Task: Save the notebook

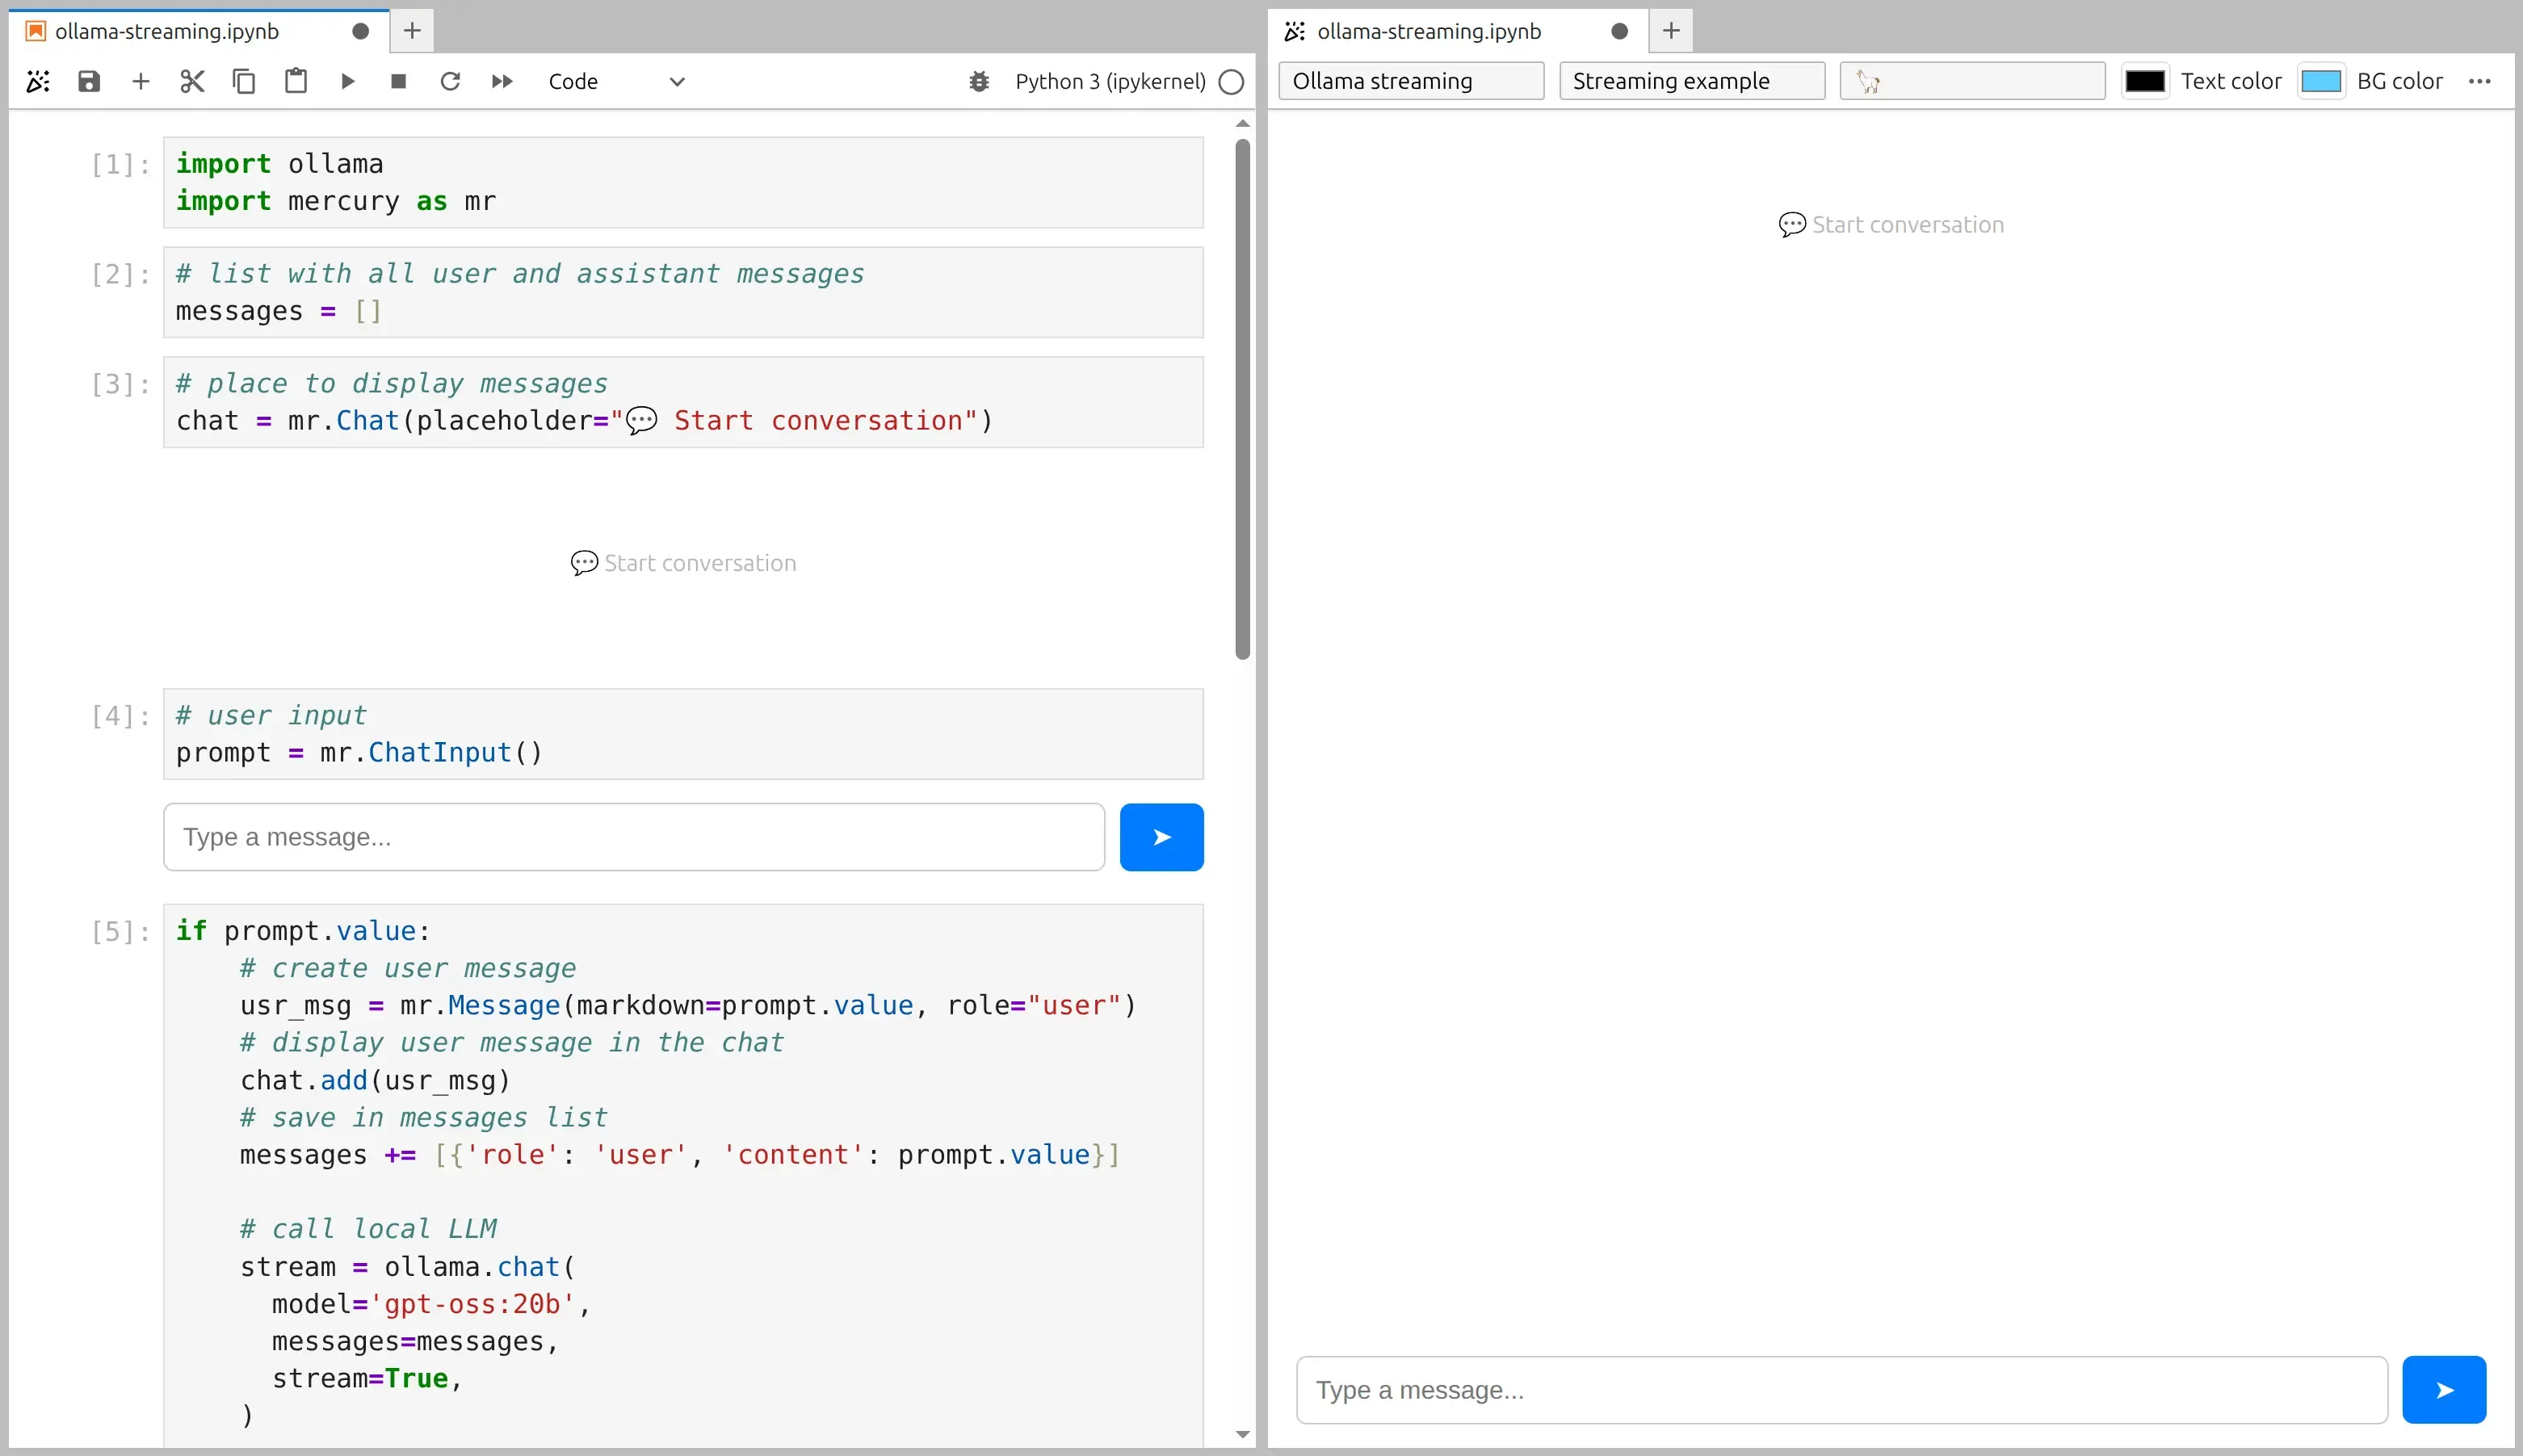Action: 88,81
